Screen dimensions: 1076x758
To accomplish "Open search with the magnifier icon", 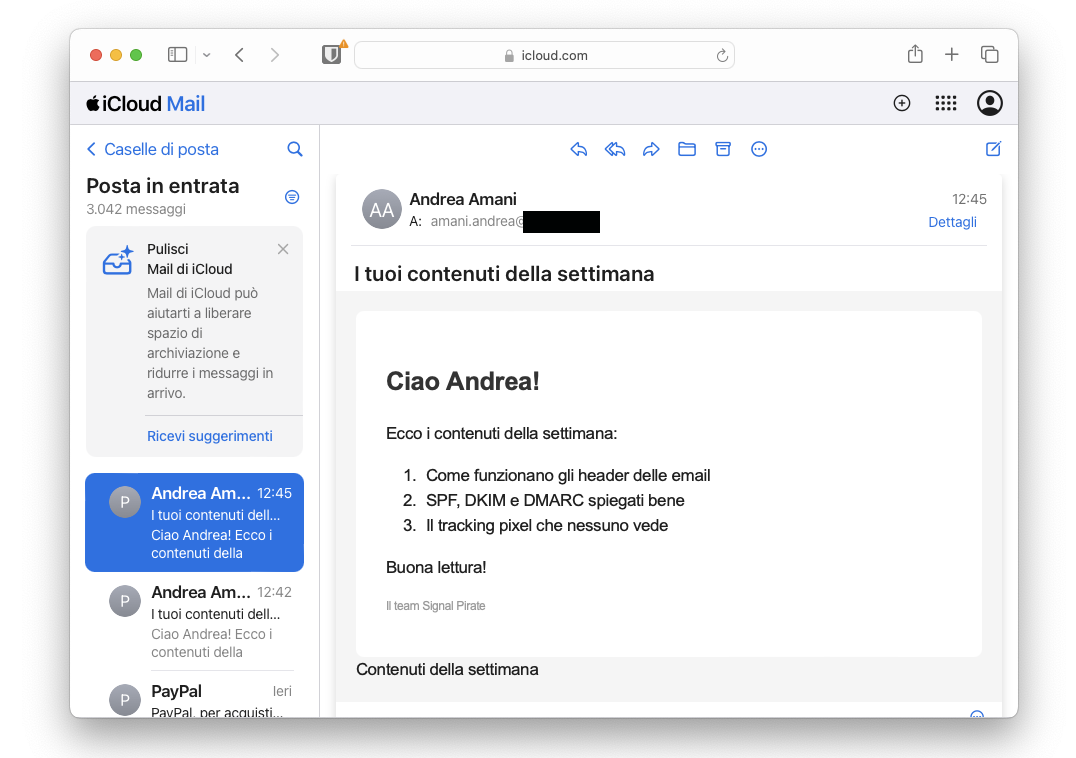I will 294,148.
